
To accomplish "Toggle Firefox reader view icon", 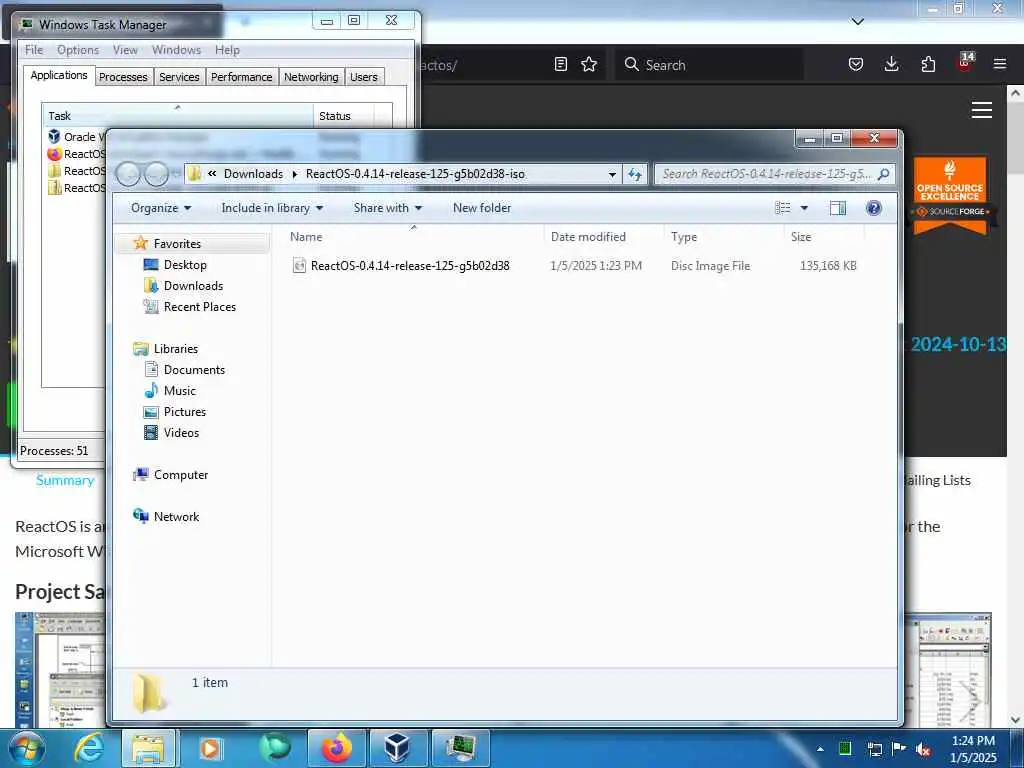I will (x=560, y=64).
